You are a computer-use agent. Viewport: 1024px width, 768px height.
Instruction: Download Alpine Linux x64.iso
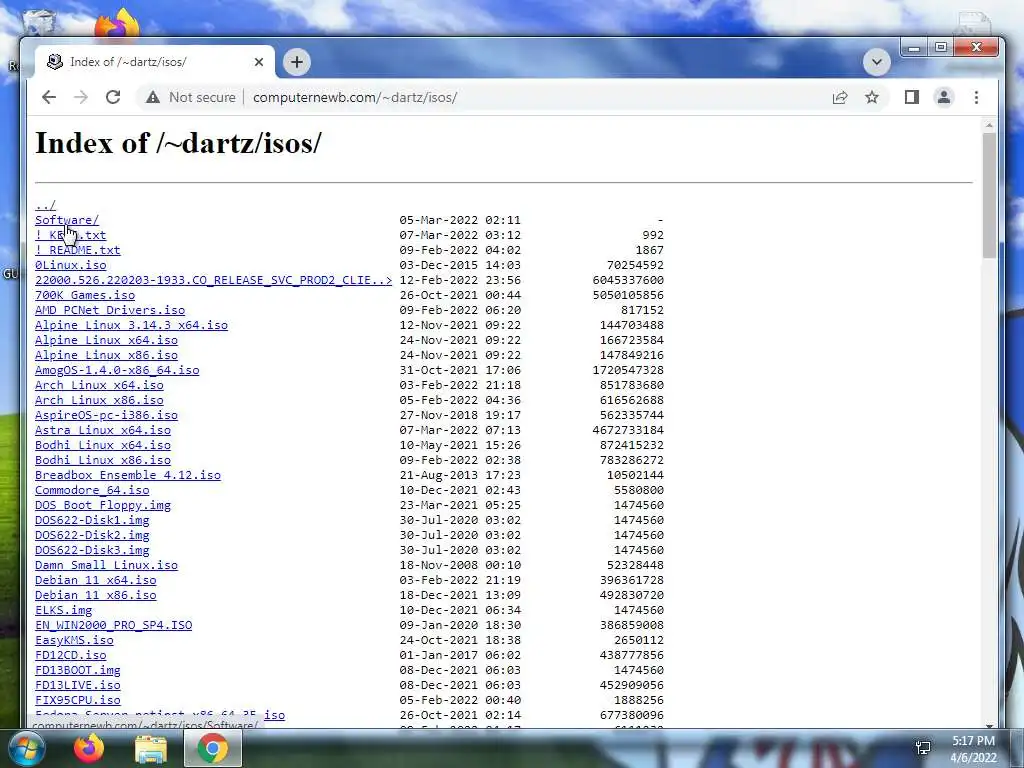(106, 340)
